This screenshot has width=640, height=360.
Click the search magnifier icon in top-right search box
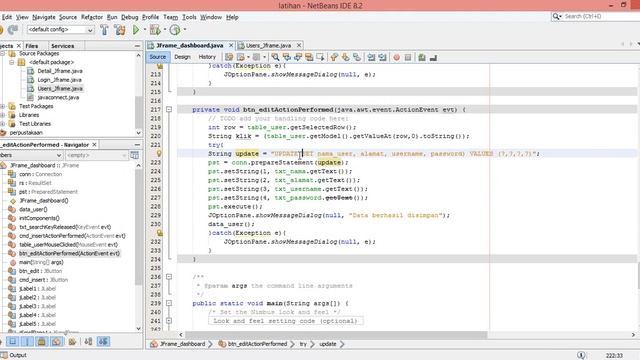(x=556, y=16)
